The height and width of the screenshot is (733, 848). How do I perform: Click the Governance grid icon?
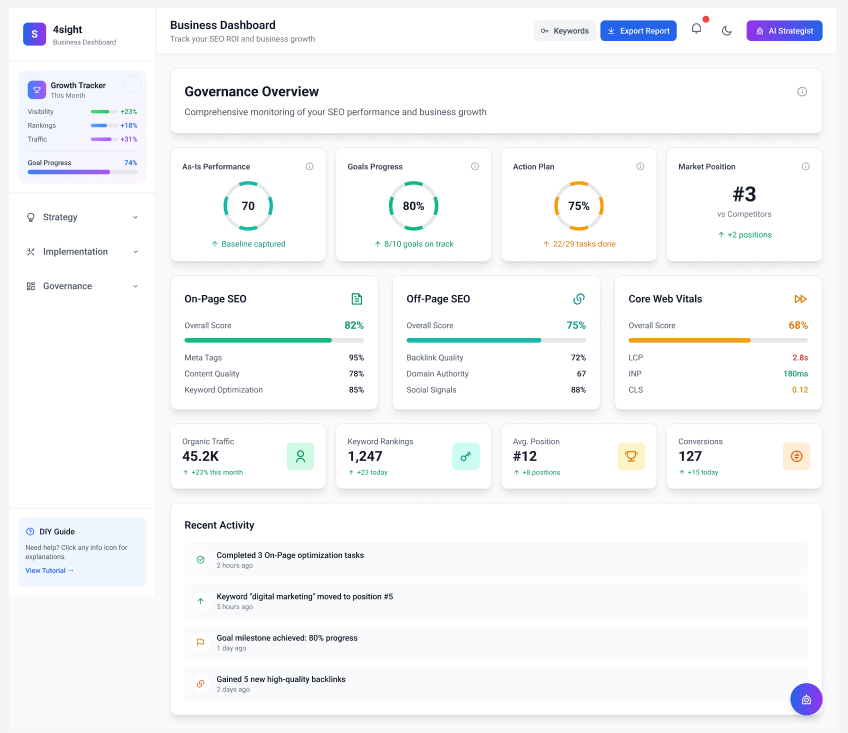point(31,286)
